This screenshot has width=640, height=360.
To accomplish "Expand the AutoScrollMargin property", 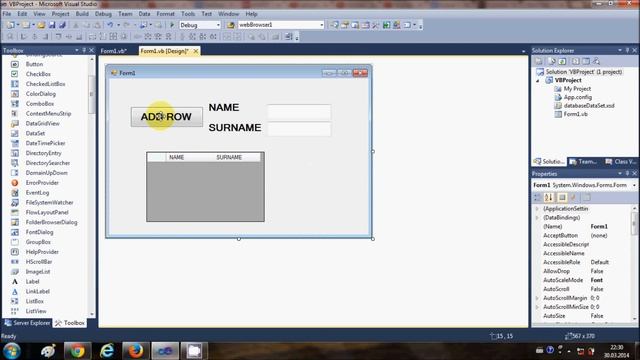I will click(x=537, y=298).
